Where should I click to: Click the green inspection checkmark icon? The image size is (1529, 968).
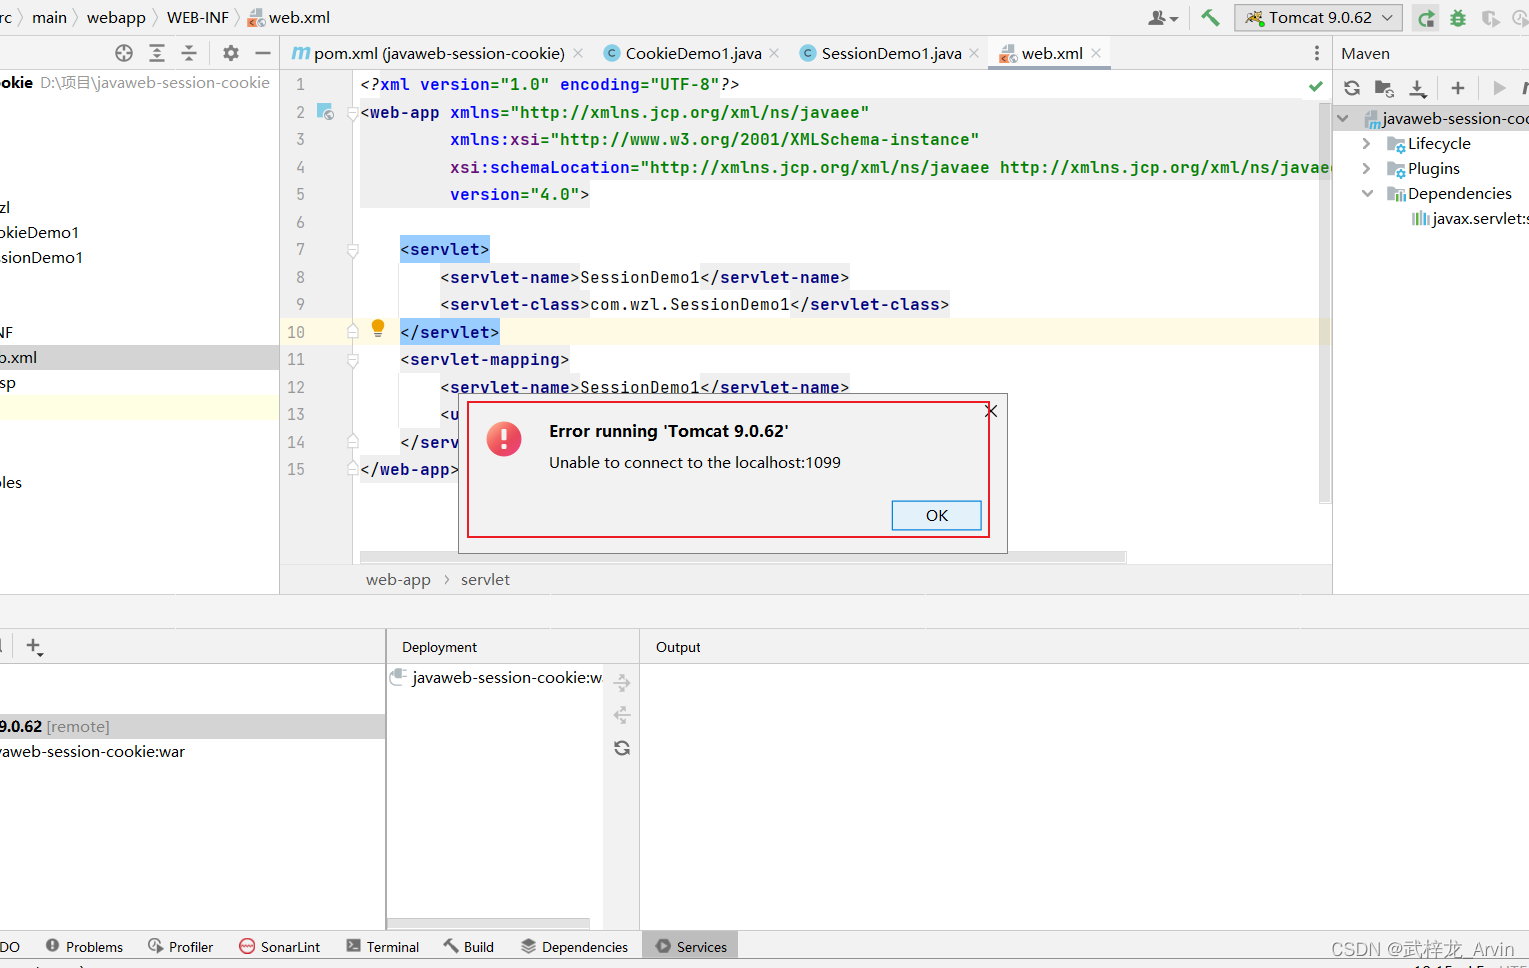click(x=1316, y=86)
